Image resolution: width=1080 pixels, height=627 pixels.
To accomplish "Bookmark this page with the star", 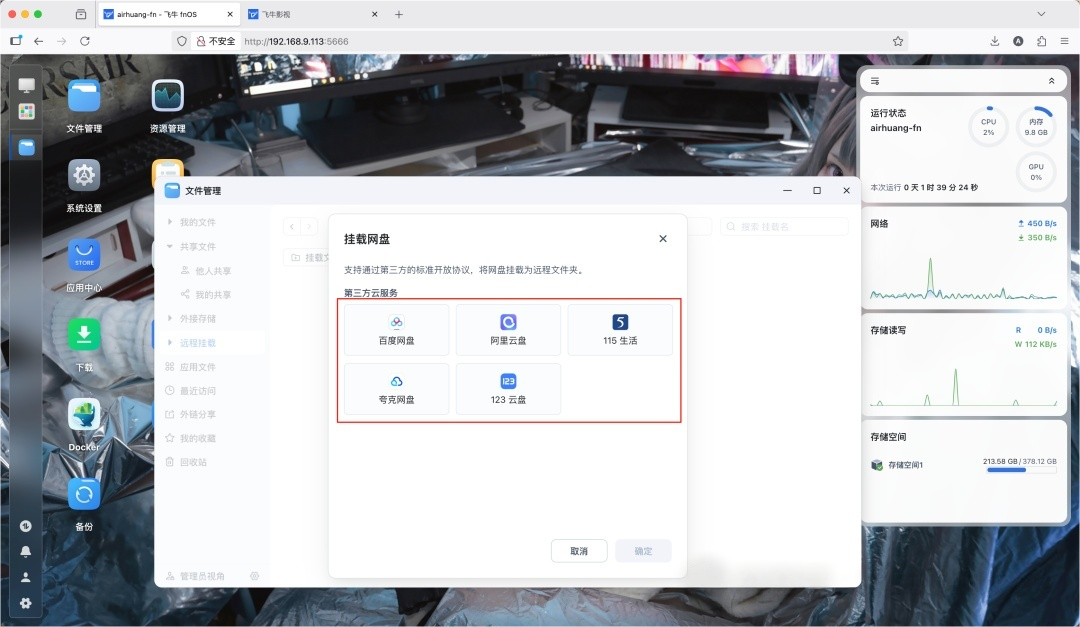I will [897, 41].
